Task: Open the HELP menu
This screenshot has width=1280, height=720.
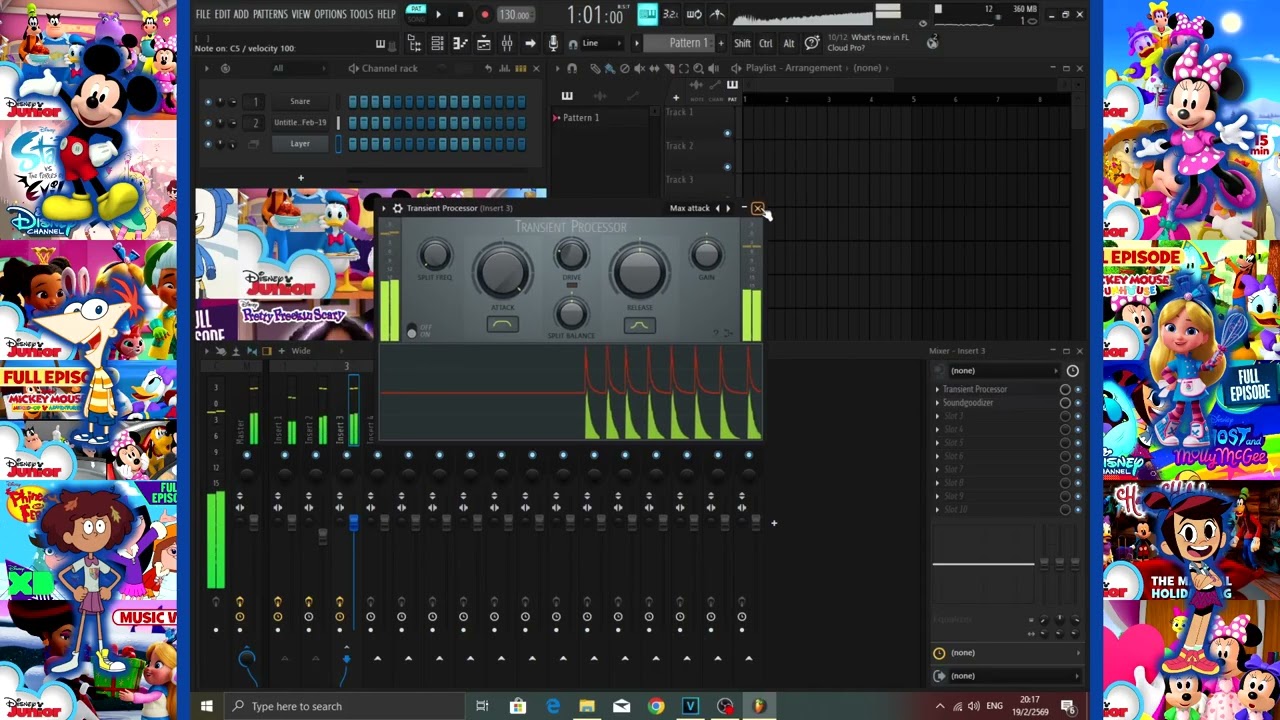Action: (x=386, y=14)
